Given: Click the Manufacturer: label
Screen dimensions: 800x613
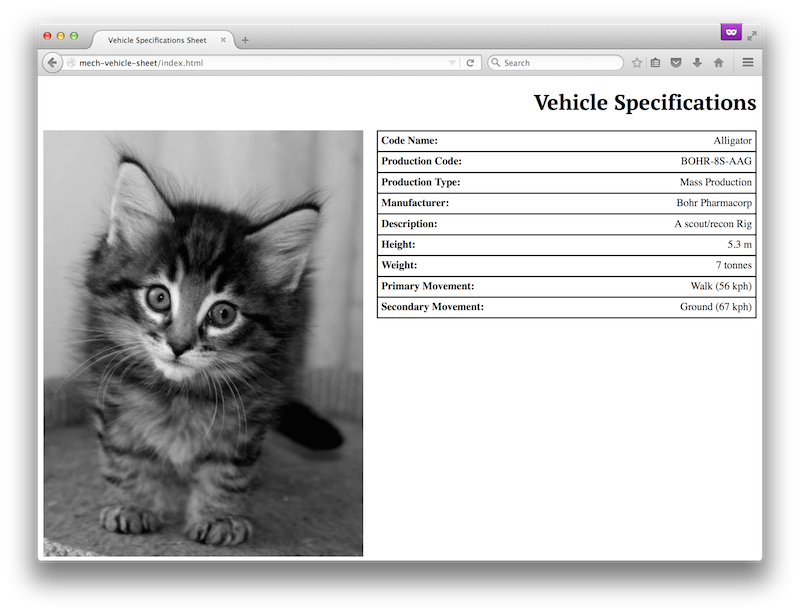Looking at the screenshot, I should pyautogui.click(x=415, y=203).
